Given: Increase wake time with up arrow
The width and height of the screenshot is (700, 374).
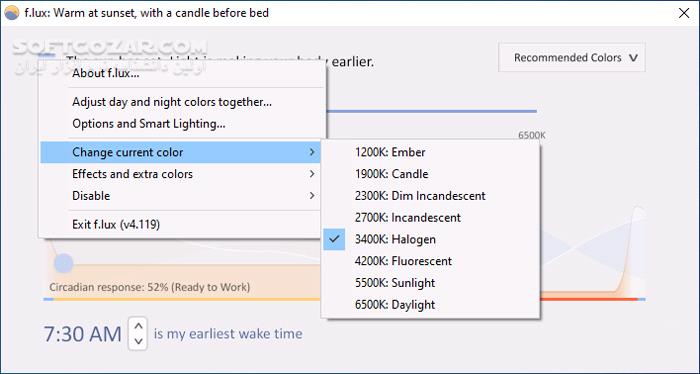Looking at the screenshot, I should coord(138,326).
